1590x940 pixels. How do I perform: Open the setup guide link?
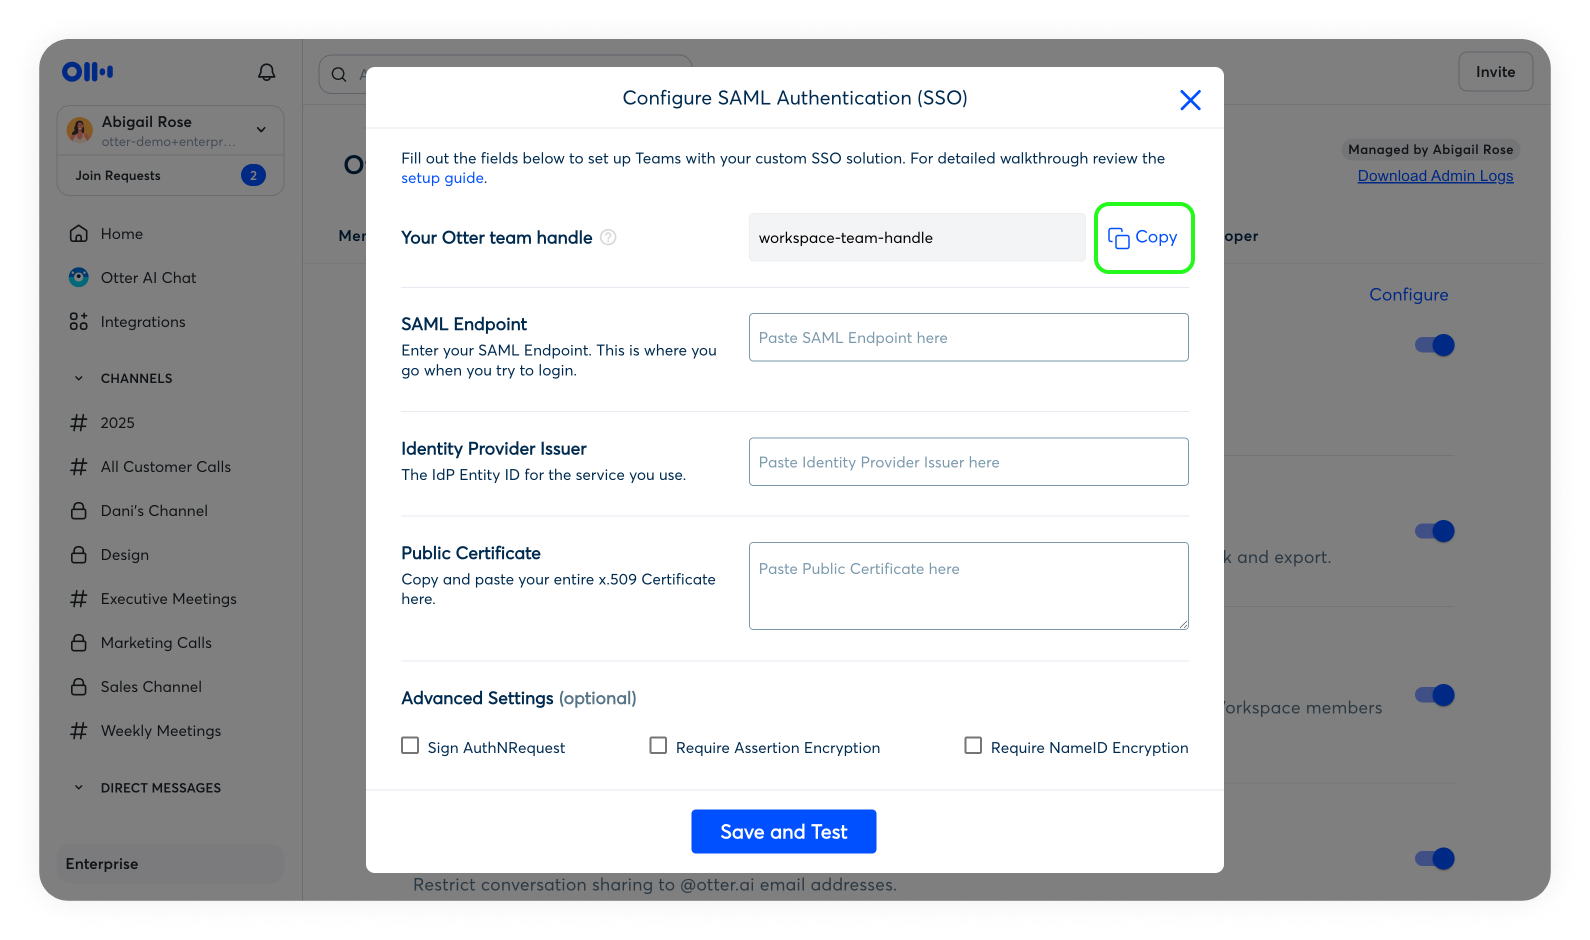coord(442,177)
